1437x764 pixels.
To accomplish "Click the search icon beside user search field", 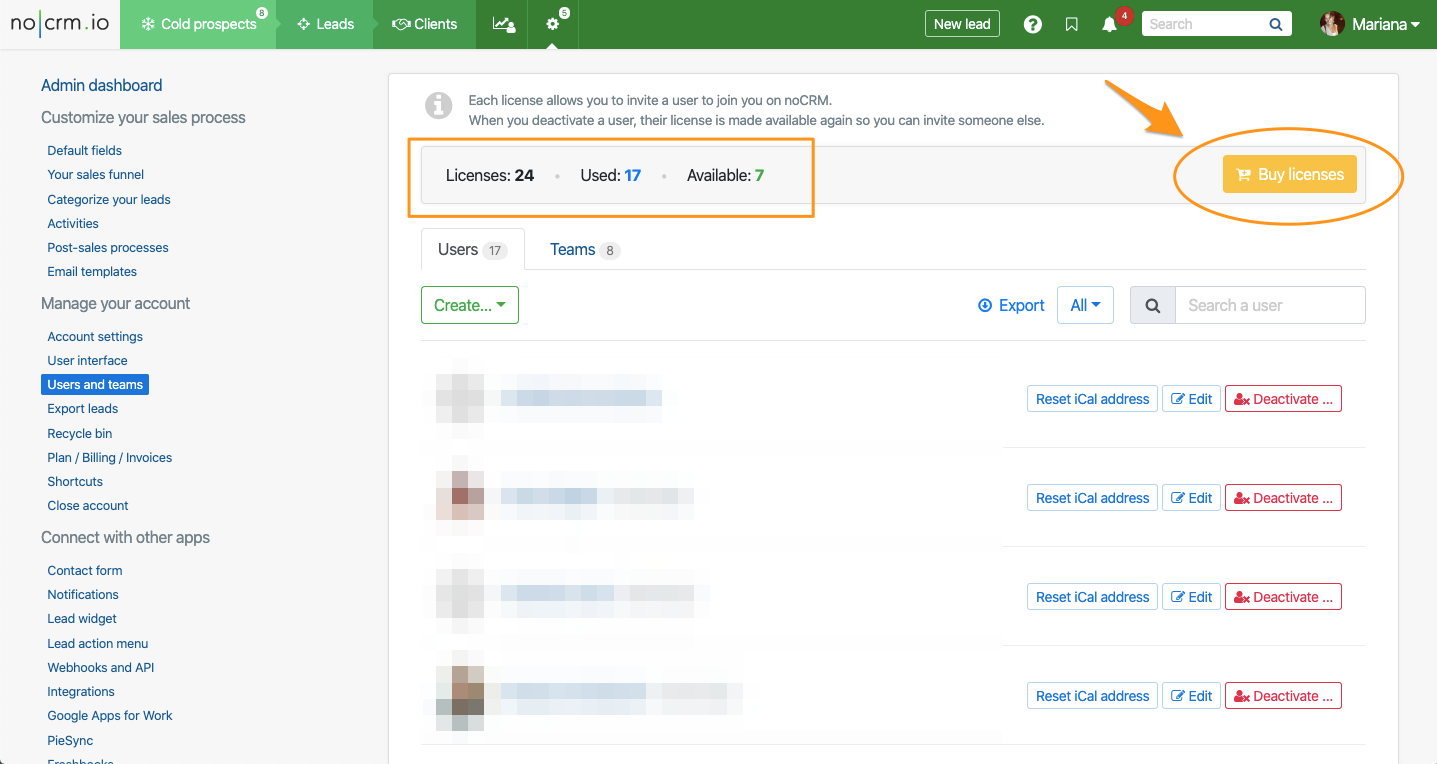I will click(1152, 306).
